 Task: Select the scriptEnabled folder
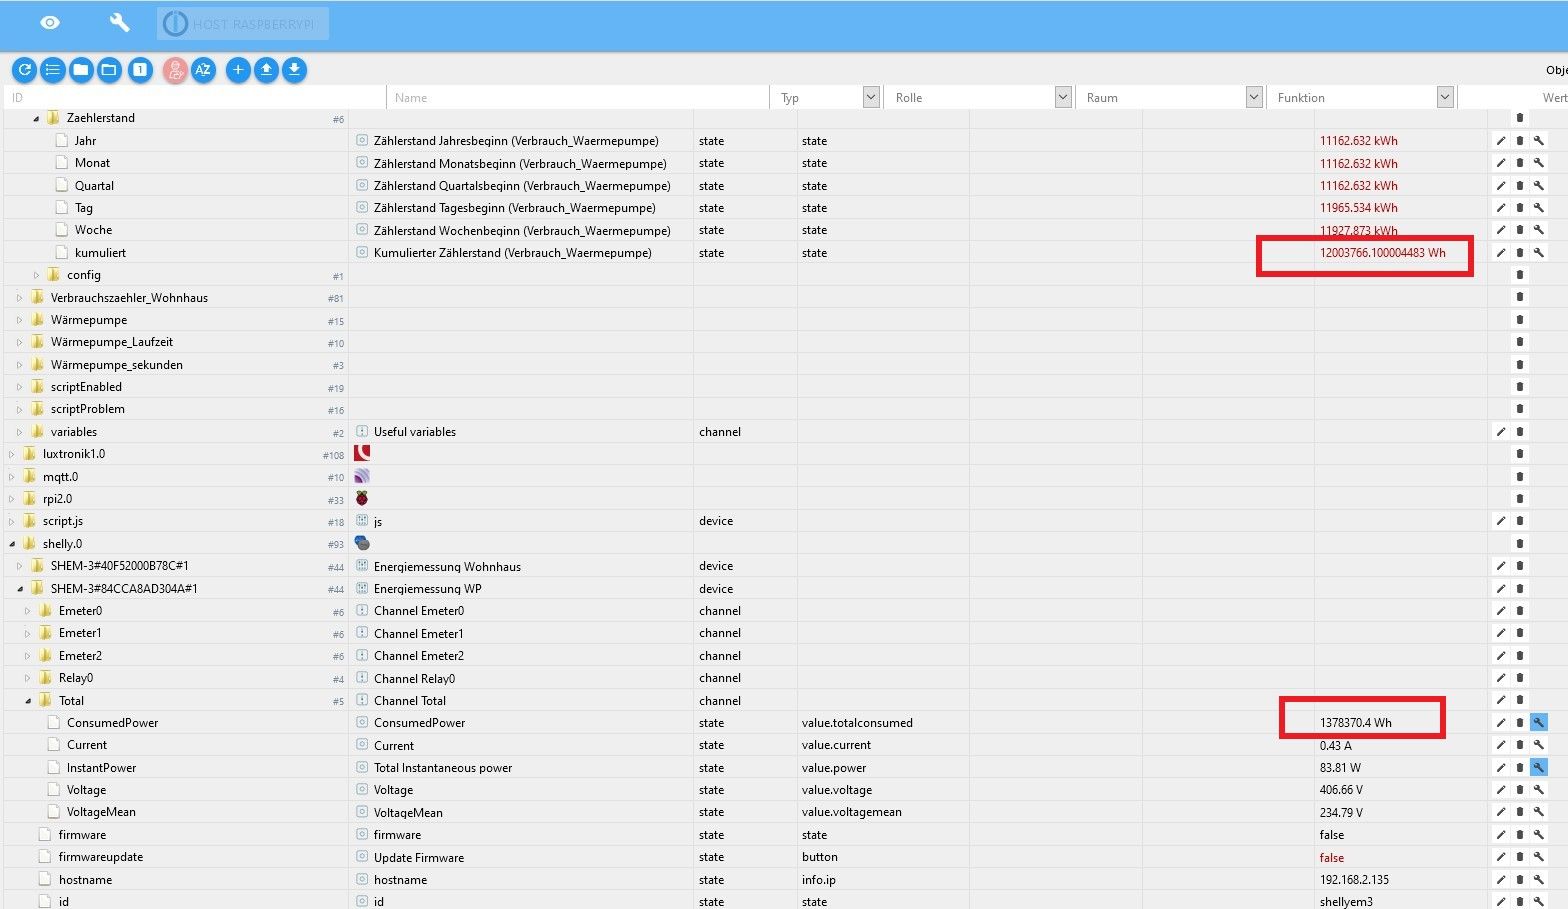tap(86, 387)
